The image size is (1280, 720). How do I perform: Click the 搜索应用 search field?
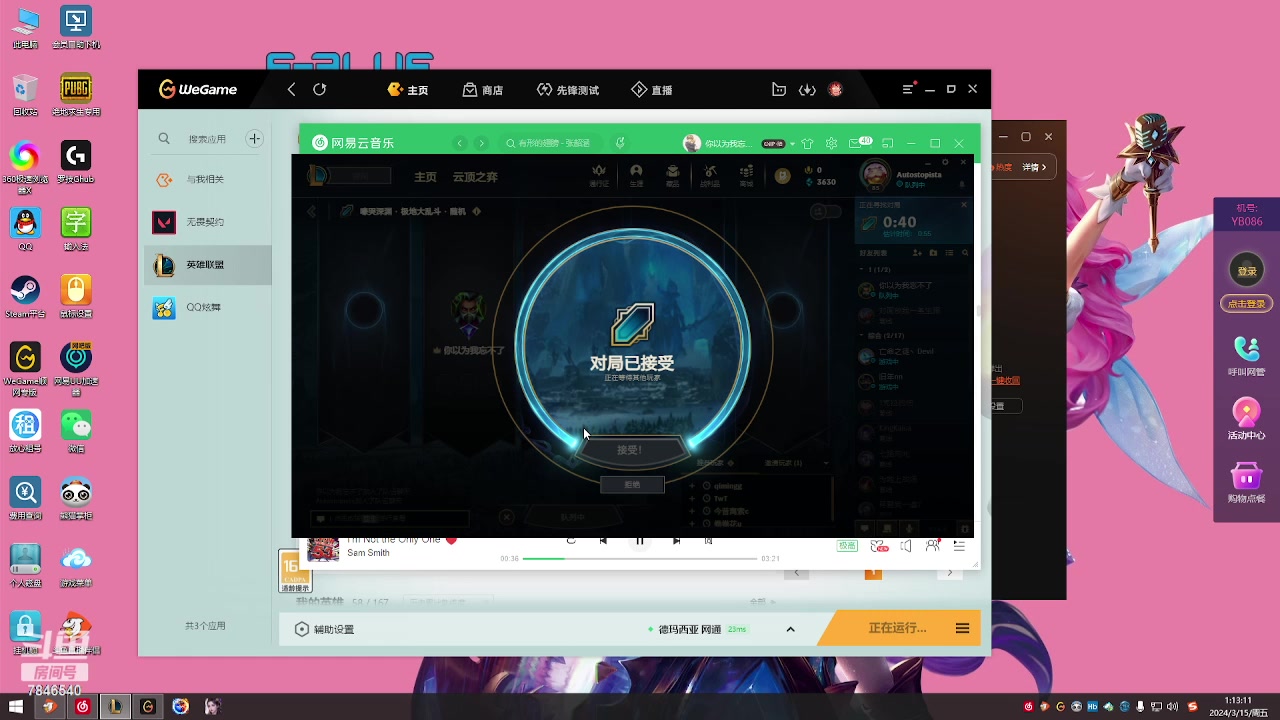tap(207, 139)
